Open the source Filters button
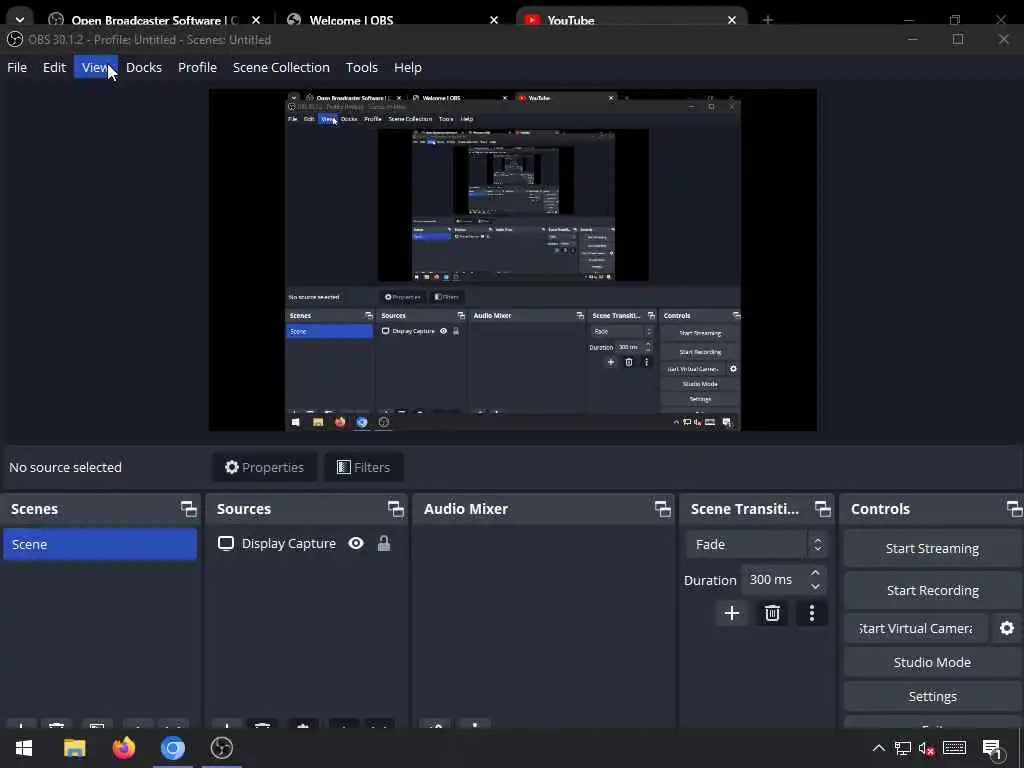This screenshot has height=768, width=1024. (364, 467)
